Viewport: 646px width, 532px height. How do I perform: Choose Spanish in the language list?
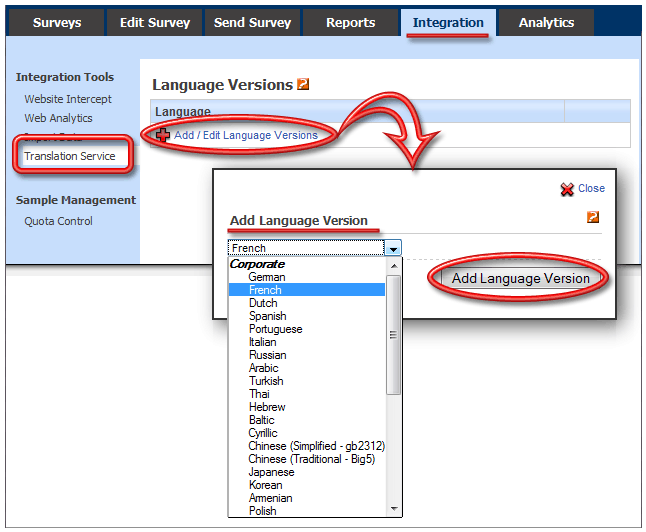[x=267, y=316]
